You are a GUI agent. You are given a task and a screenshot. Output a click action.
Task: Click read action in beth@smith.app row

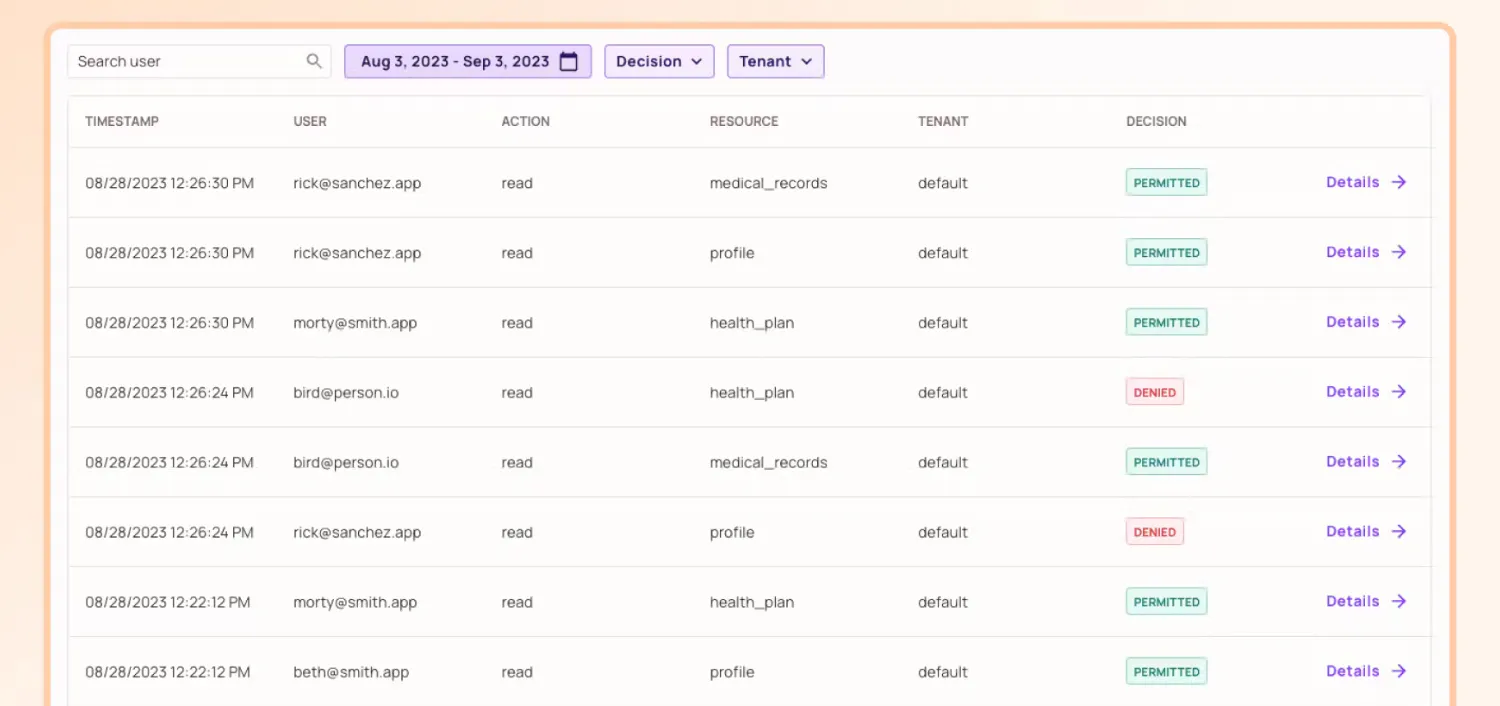(x=517, y=672)
